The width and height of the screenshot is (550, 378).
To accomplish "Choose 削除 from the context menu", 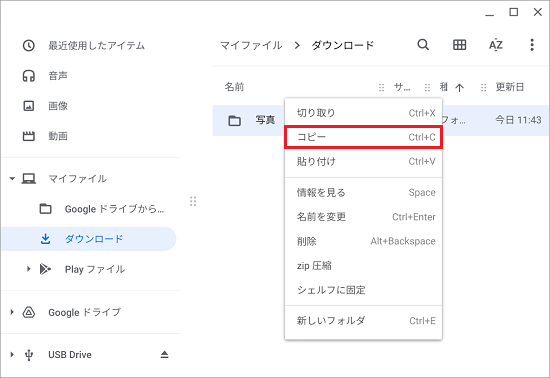I will 363,241.
